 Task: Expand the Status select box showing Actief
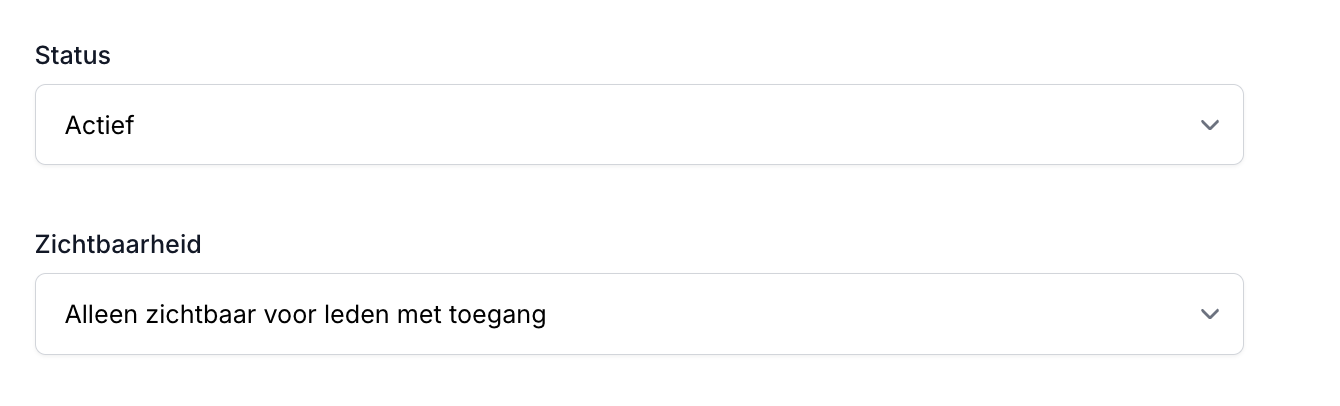639,125
